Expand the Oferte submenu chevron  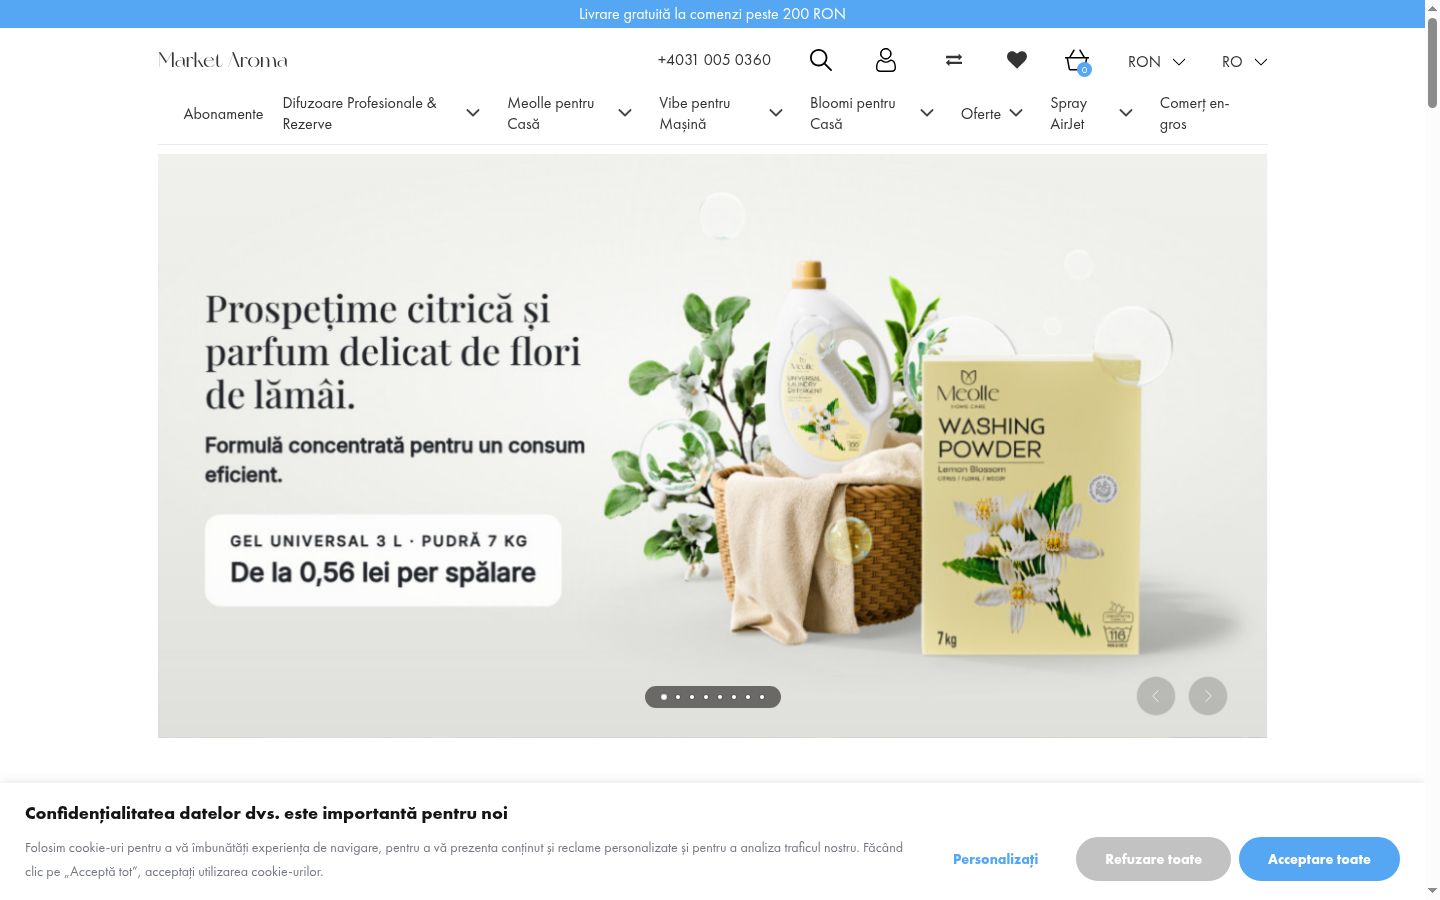tap(1016, 113)
